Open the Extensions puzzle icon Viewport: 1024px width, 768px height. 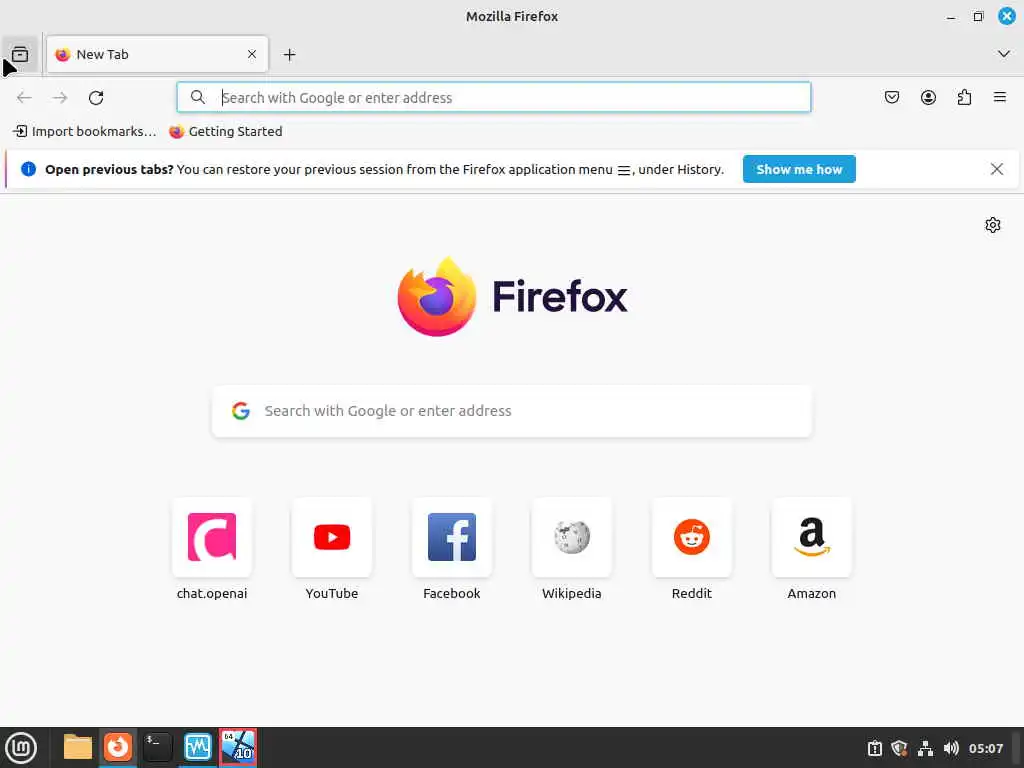point(964,97)
